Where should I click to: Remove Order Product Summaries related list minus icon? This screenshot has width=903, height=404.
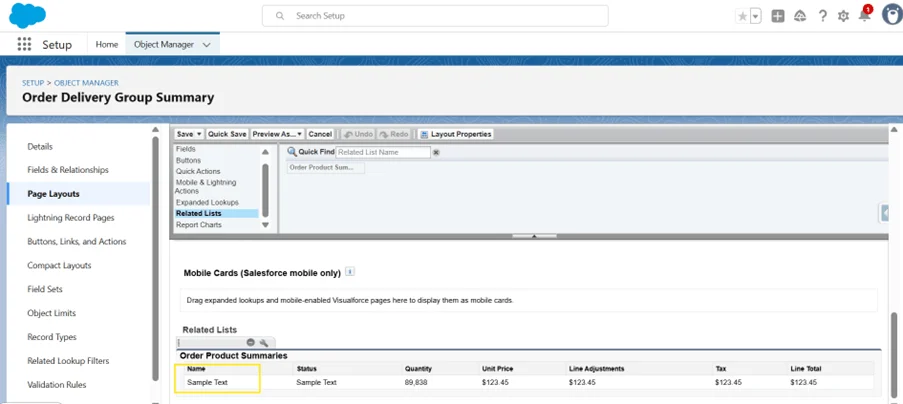(251, 342)
